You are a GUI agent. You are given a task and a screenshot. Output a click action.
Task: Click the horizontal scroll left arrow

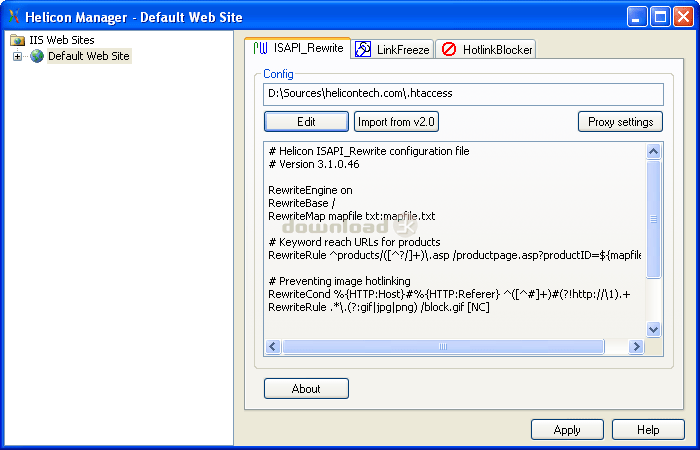273,346
